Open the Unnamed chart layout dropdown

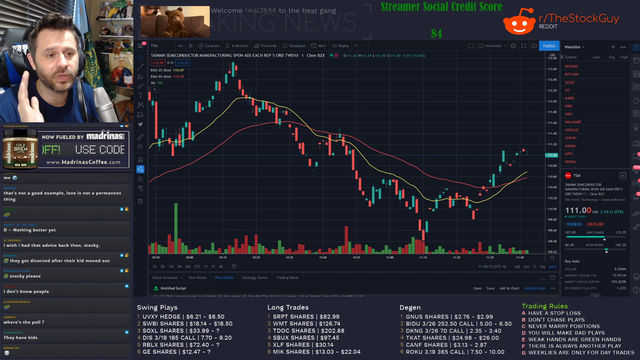tap(492, 46)
